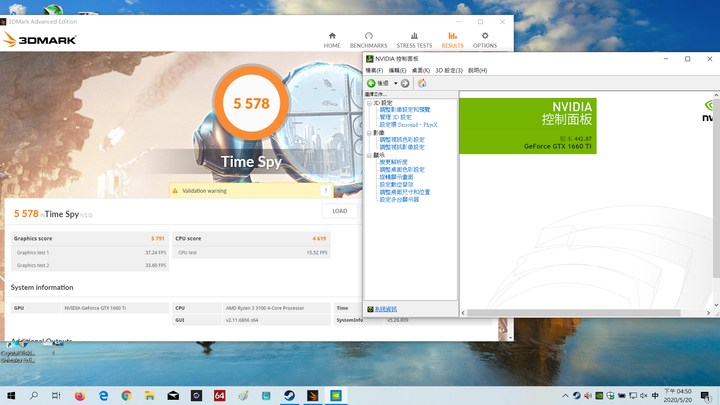
Task: Open 設定數位音效 in the tree
Action: [396, 185]
